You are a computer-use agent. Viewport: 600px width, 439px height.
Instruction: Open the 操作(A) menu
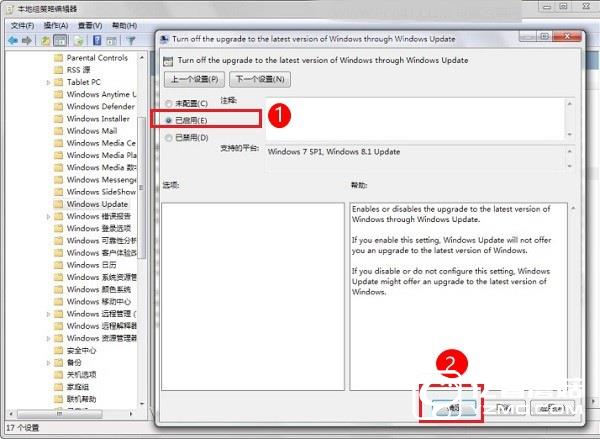(56, 26)
